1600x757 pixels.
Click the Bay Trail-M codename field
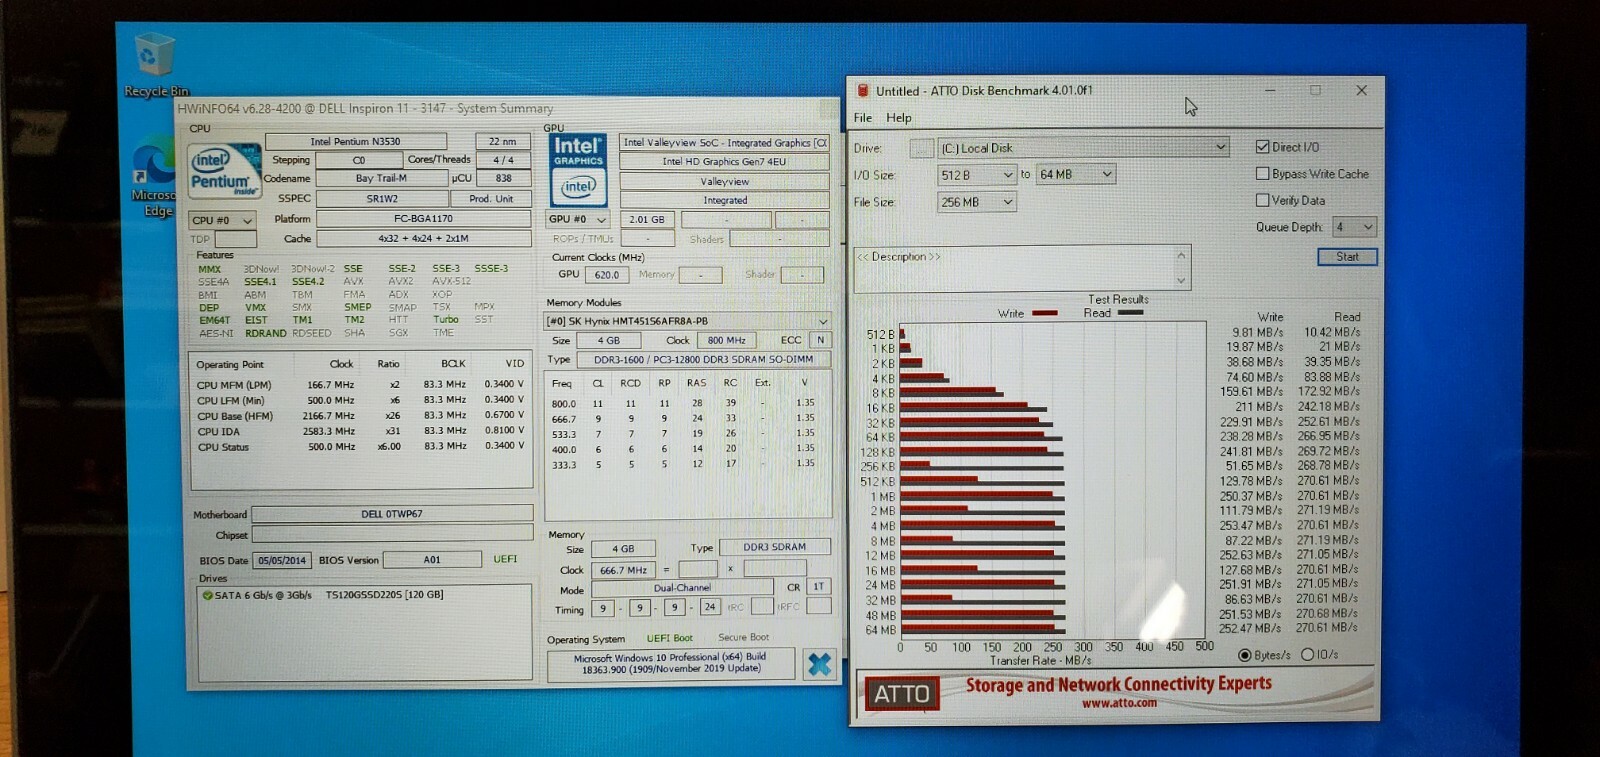[381, 178]
